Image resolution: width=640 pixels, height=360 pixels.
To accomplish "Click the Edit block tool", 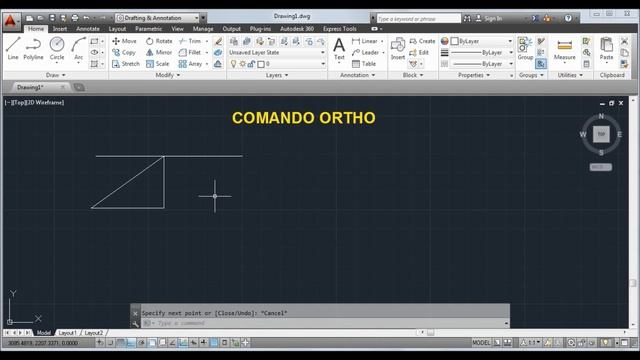I will click(x=419, y=52).
